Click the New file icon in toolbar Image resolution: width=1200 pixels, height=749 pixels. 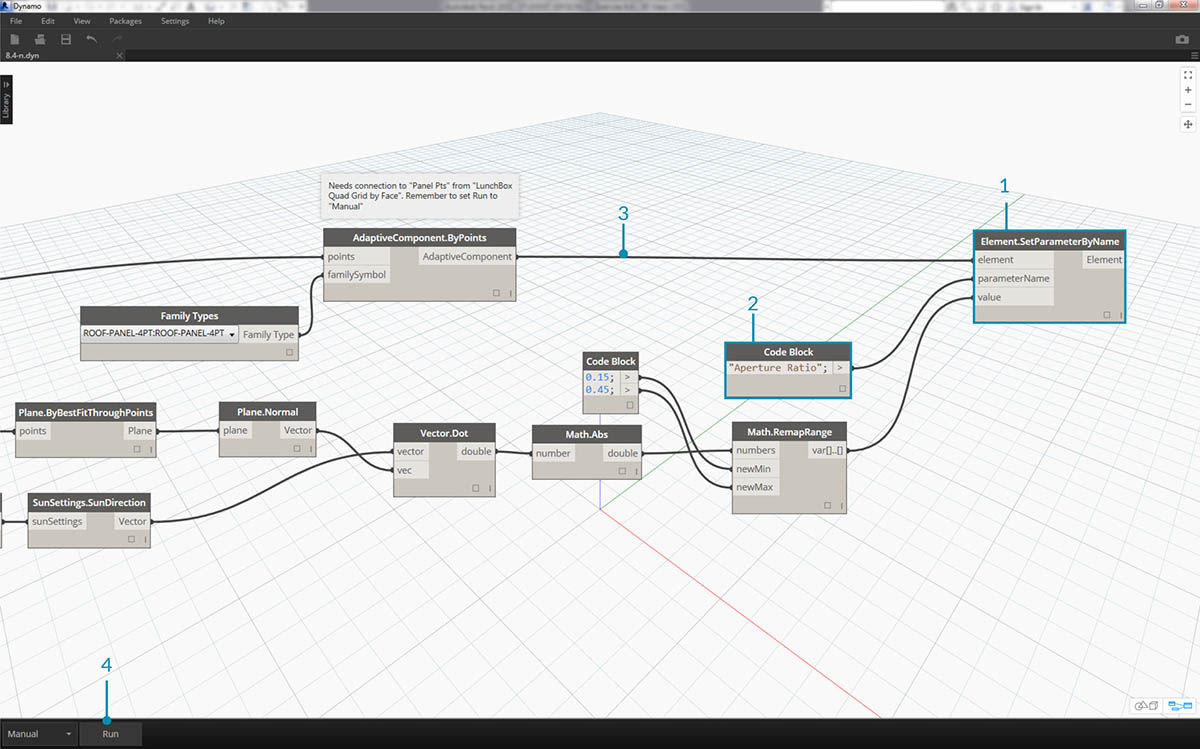(15, 39)
